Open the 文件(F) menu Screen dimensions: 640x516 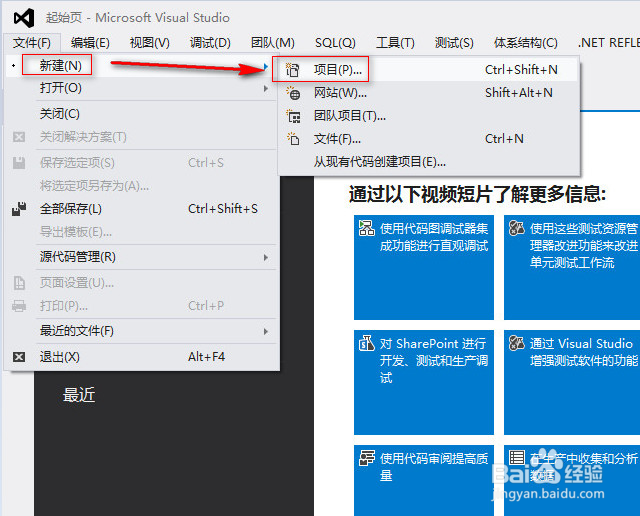coord(32,42)
